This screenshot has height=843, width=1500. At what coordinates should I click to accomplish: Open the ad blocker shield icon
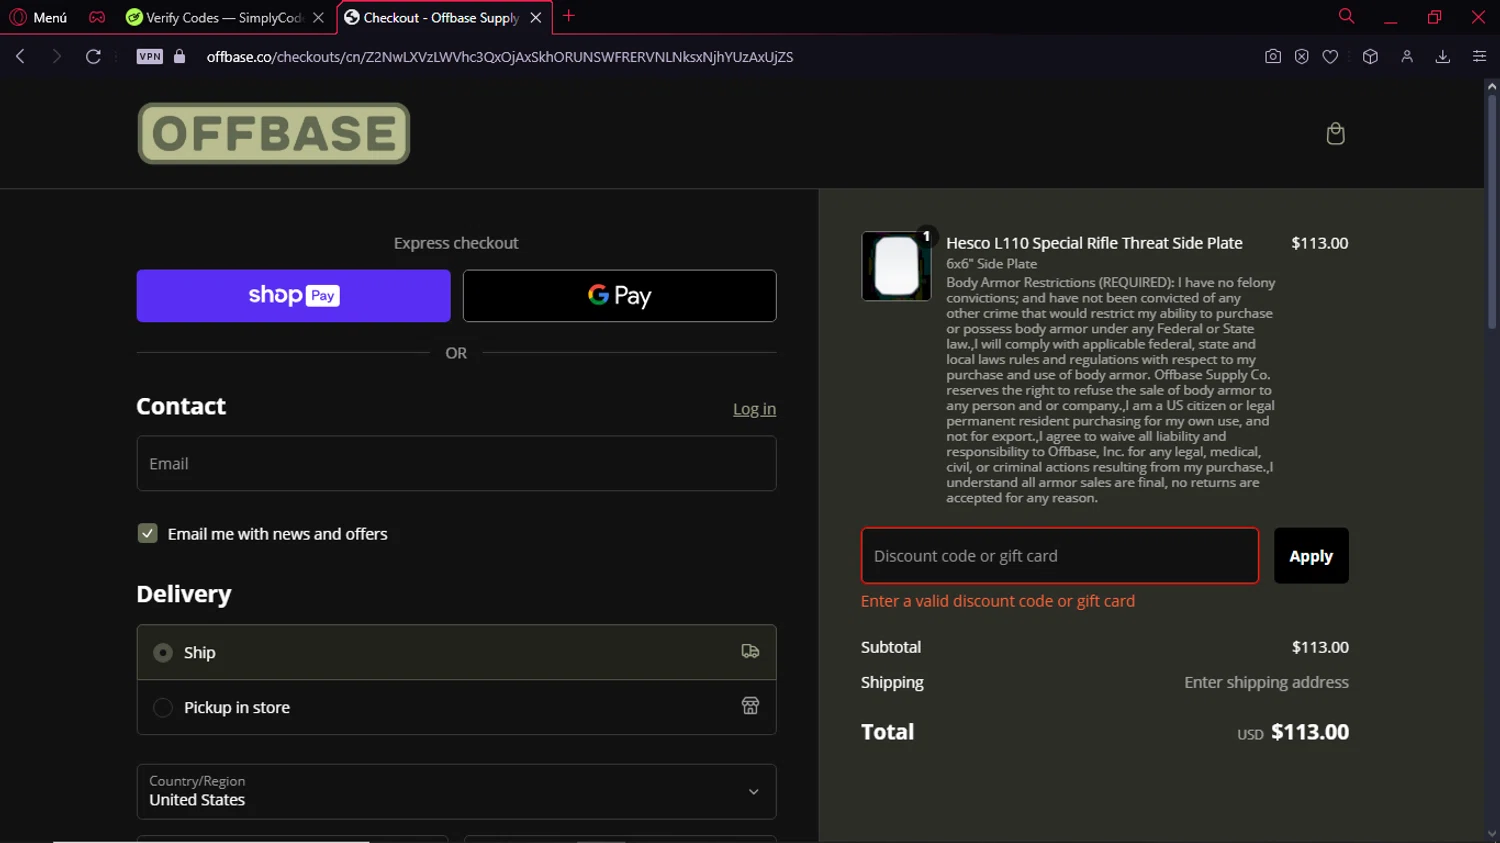coord(1302,57)
